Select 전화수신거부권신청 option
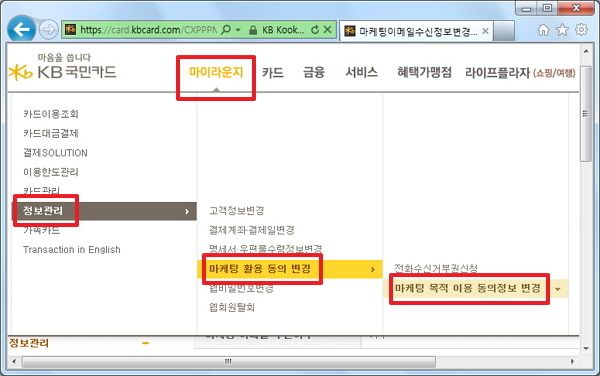This screenshot has height=376, width=600. [436, 268]
